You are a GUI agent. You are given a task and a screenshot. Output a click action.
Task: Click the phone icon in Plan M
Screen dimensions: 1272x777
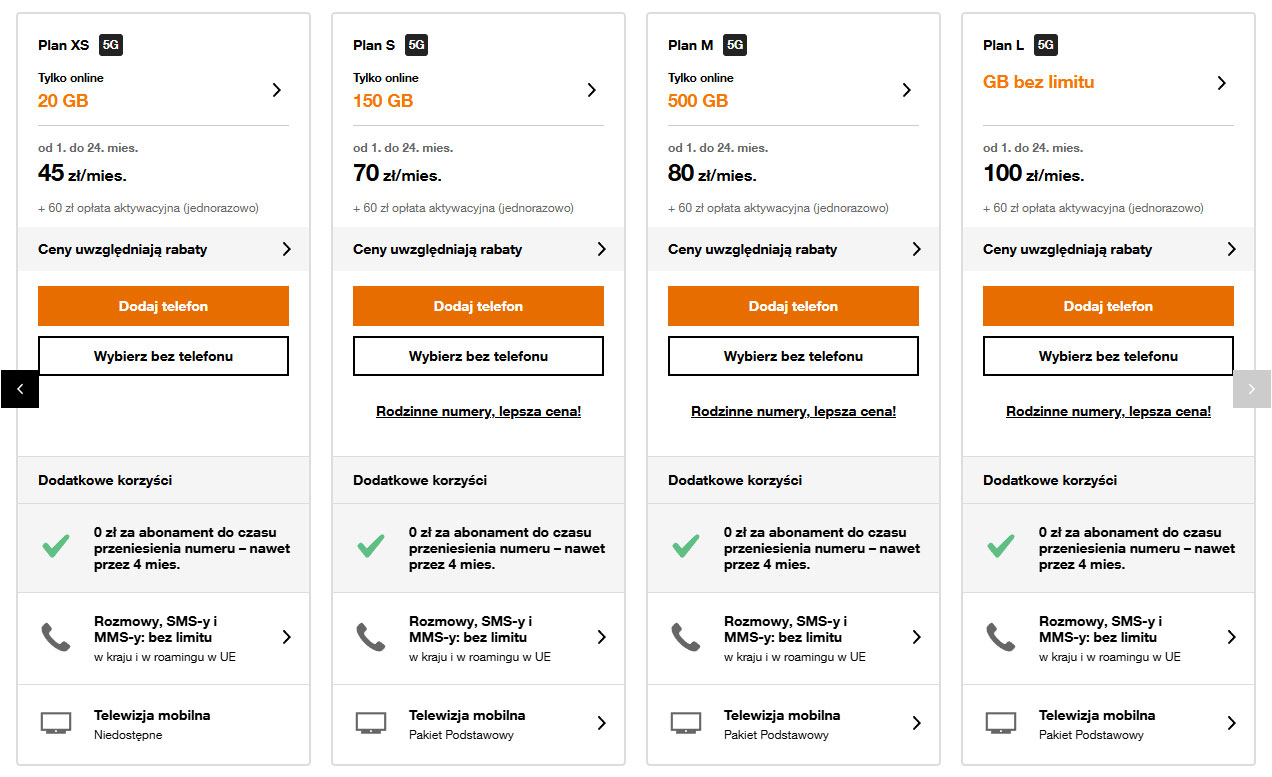pyautogui.click(x=685, y=637)
